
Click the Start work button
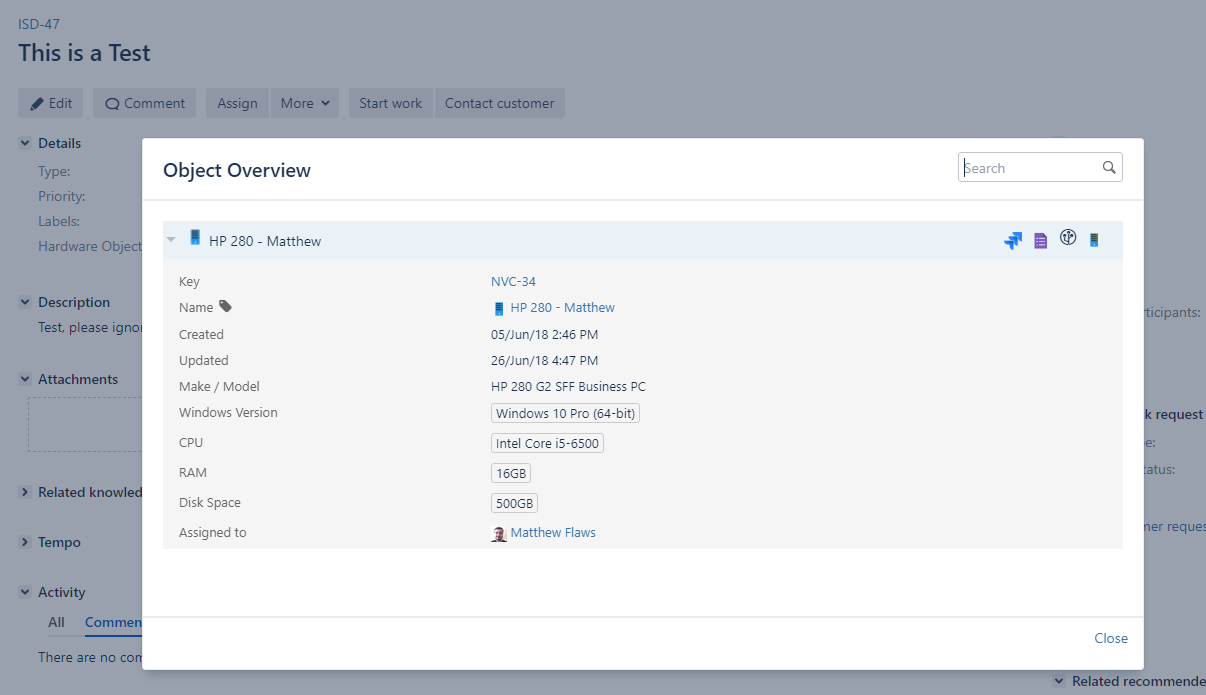point(390,103)
